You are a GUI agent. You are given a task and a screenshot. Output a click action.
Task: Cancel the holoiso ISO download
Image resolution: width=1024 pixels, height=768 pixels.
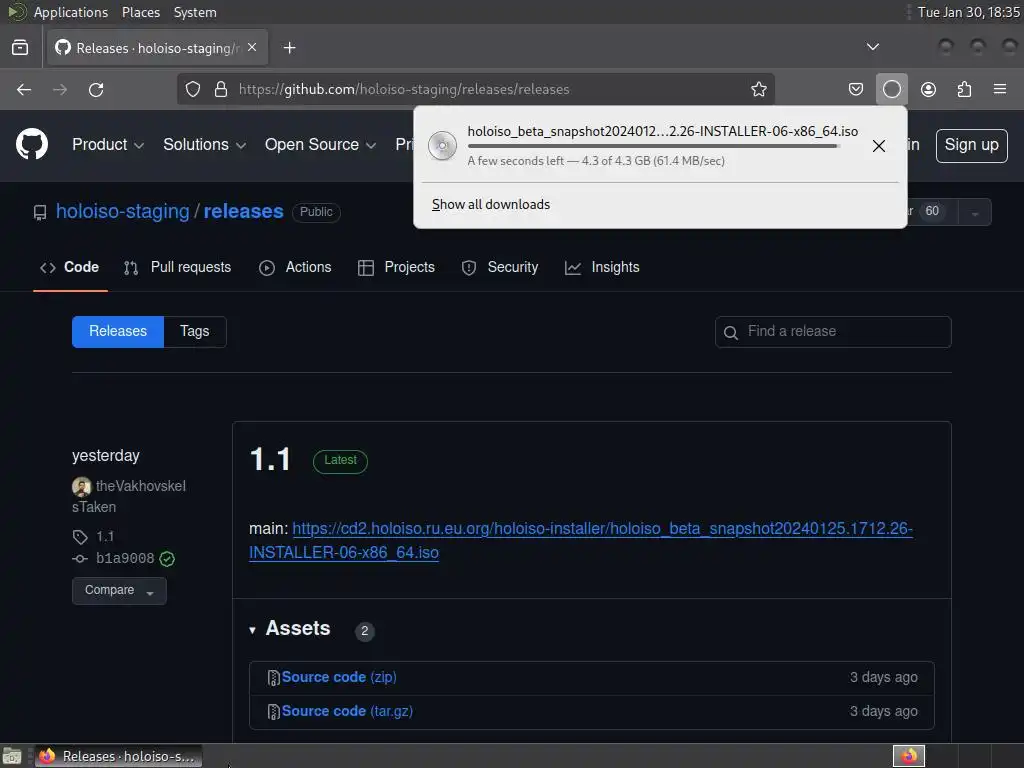(878, 146)
